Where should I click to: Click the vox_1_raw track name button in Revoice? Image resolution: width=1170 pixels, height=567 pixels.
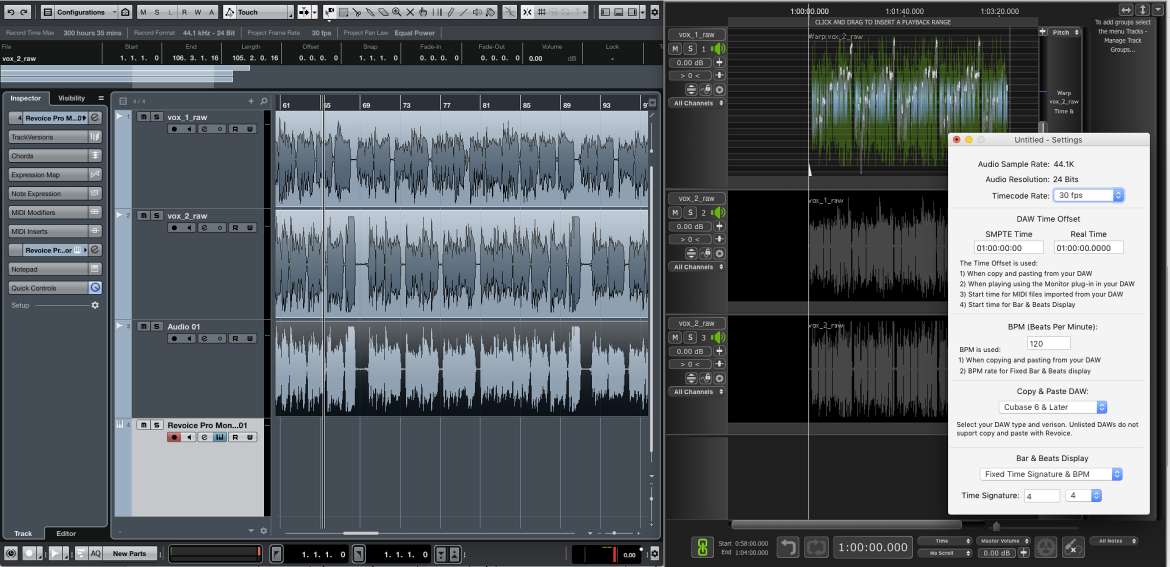pos(696,34)
